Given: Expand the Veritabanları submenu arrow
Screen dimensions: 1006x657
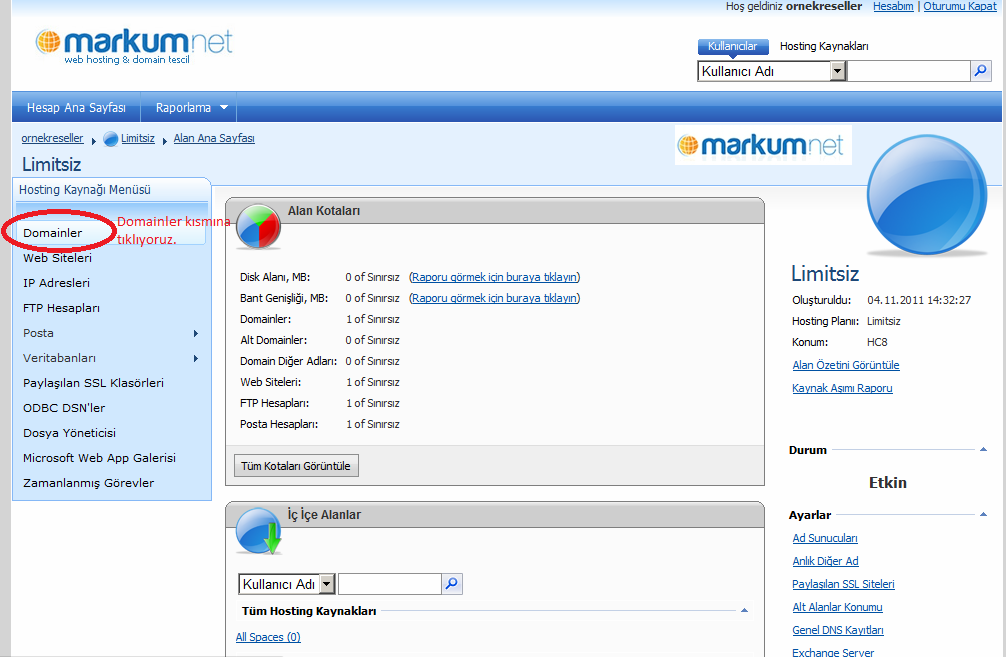Looking at the screenshot, I should coord(196,359).
